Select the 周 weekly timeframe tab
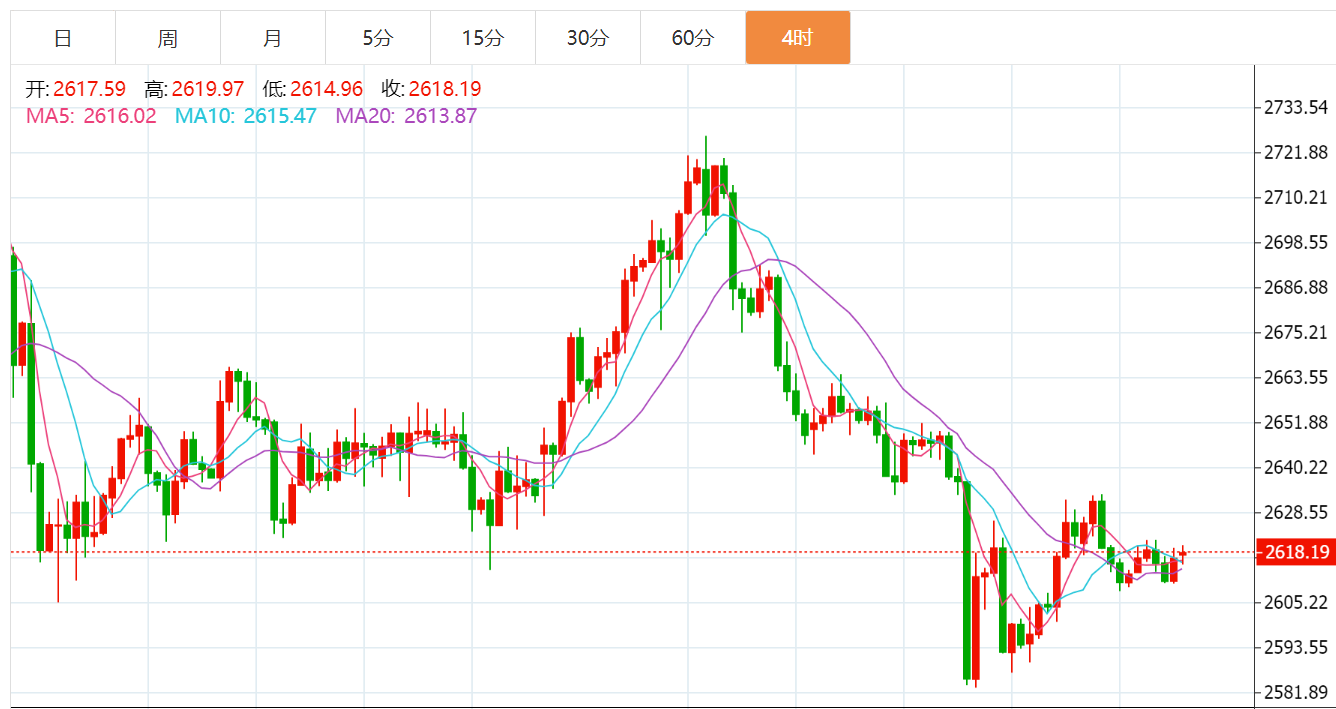Screen dimensions: 1336x709 [x=168, y=38]
